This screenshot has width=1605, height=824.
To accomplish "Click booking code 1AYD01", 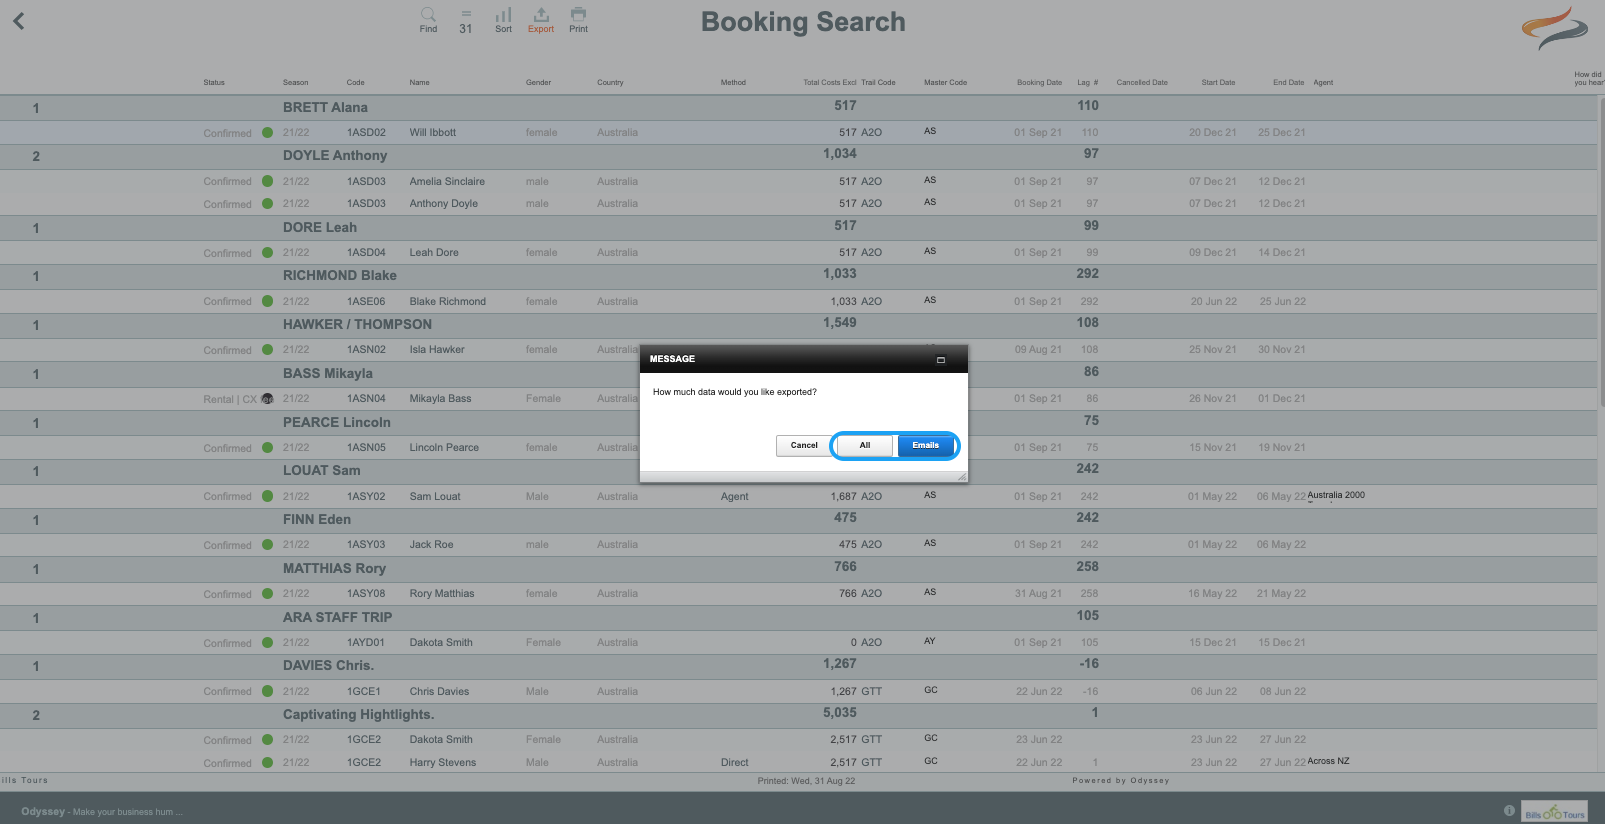I will pos(365,642).
